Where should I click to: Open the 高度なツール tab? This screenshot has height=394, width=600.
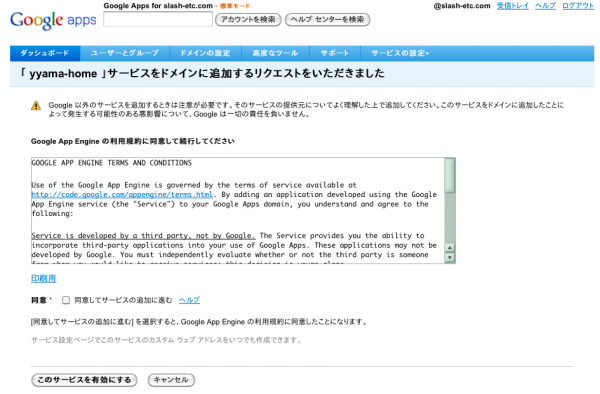(x=275, y=53)
